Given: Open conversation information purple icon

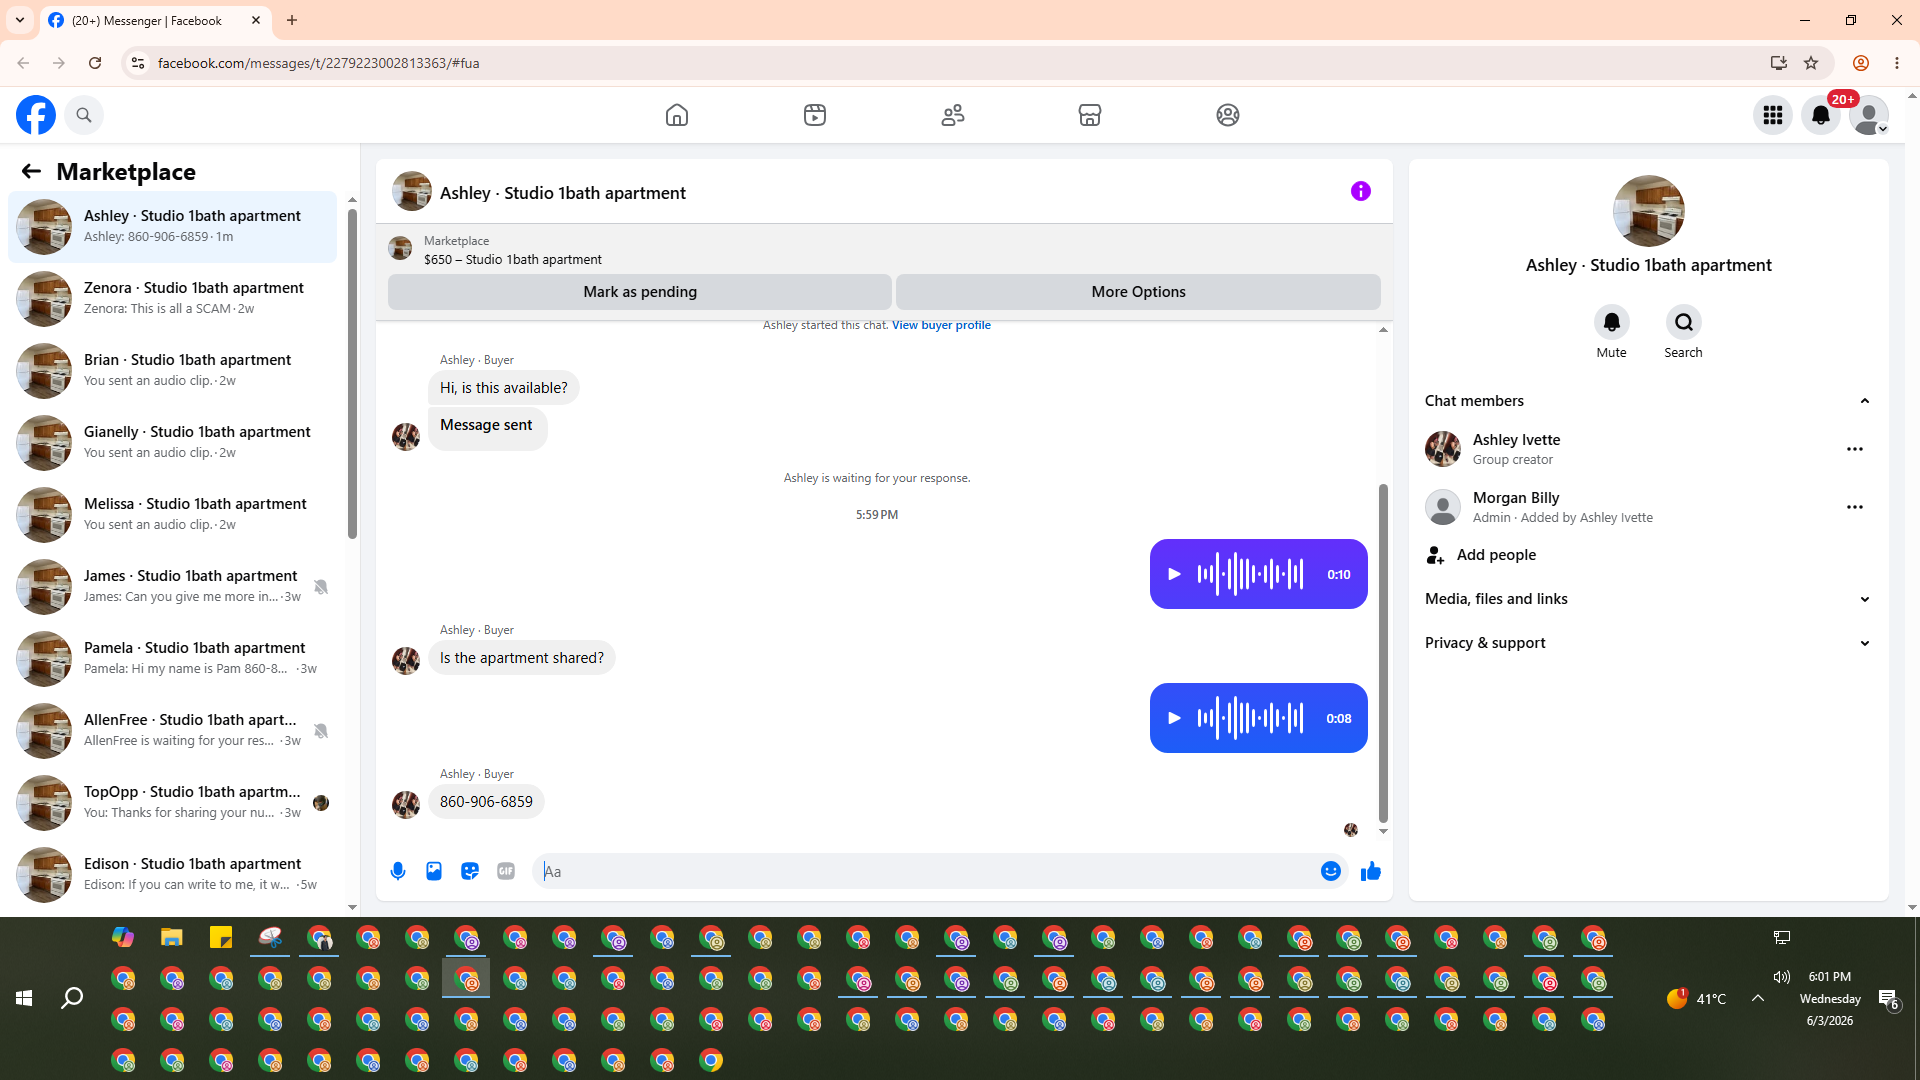Looking at the screenshot, I should coord(1361,191).
